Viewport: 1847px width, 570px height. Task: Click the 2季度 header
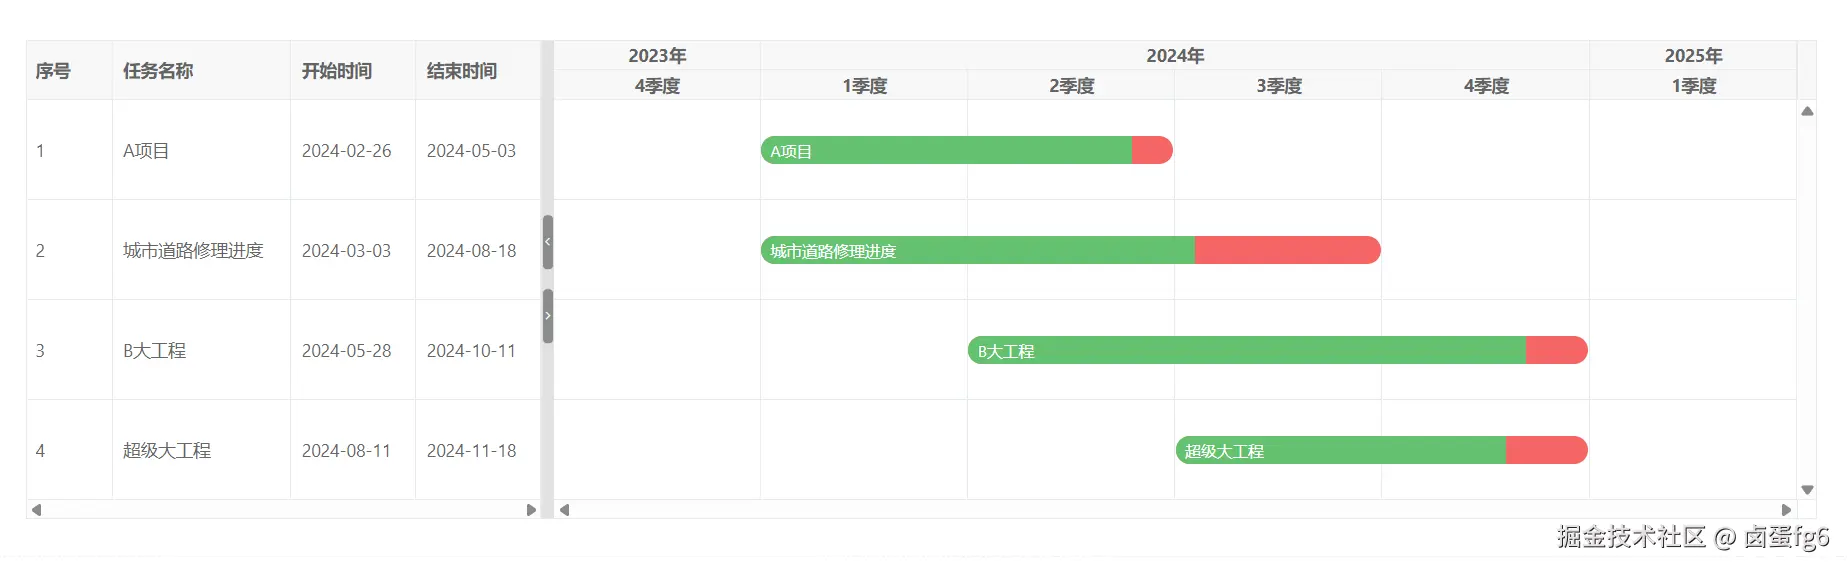click(x=1071, y=86)
